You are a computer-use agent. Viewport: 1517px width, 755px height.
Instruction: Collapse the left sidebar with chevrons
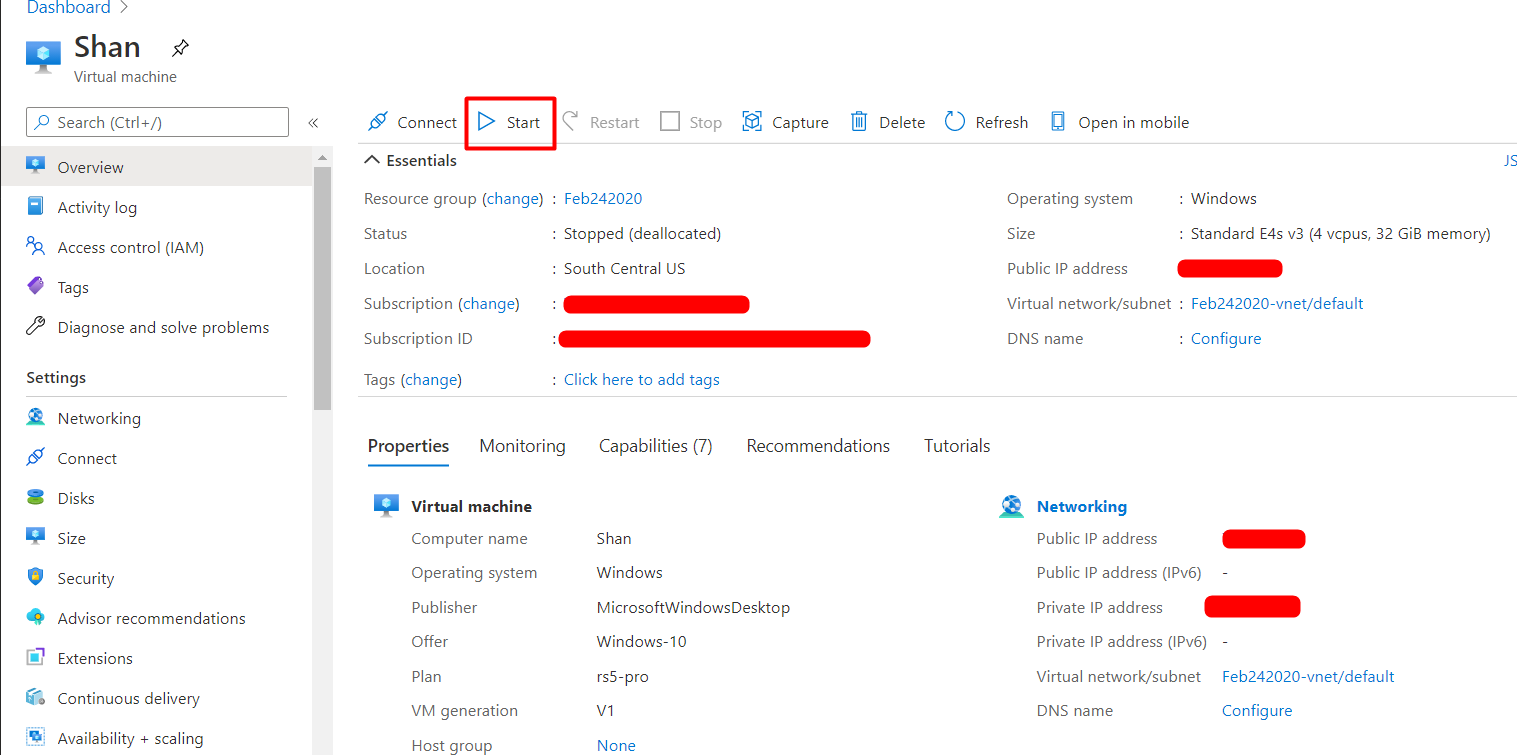313,123
